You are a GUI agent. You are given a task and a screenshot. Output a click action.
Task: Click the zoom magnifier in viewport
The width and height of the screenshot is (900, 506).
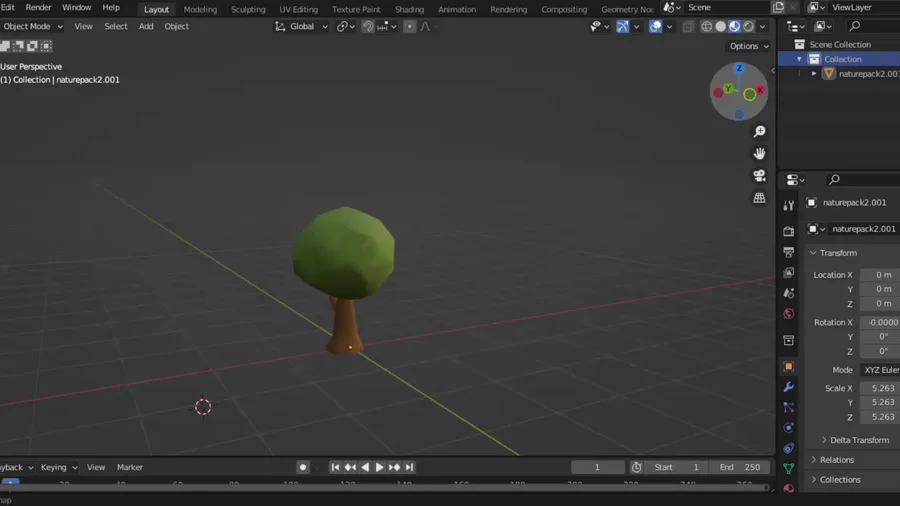[x=759, y=131]
